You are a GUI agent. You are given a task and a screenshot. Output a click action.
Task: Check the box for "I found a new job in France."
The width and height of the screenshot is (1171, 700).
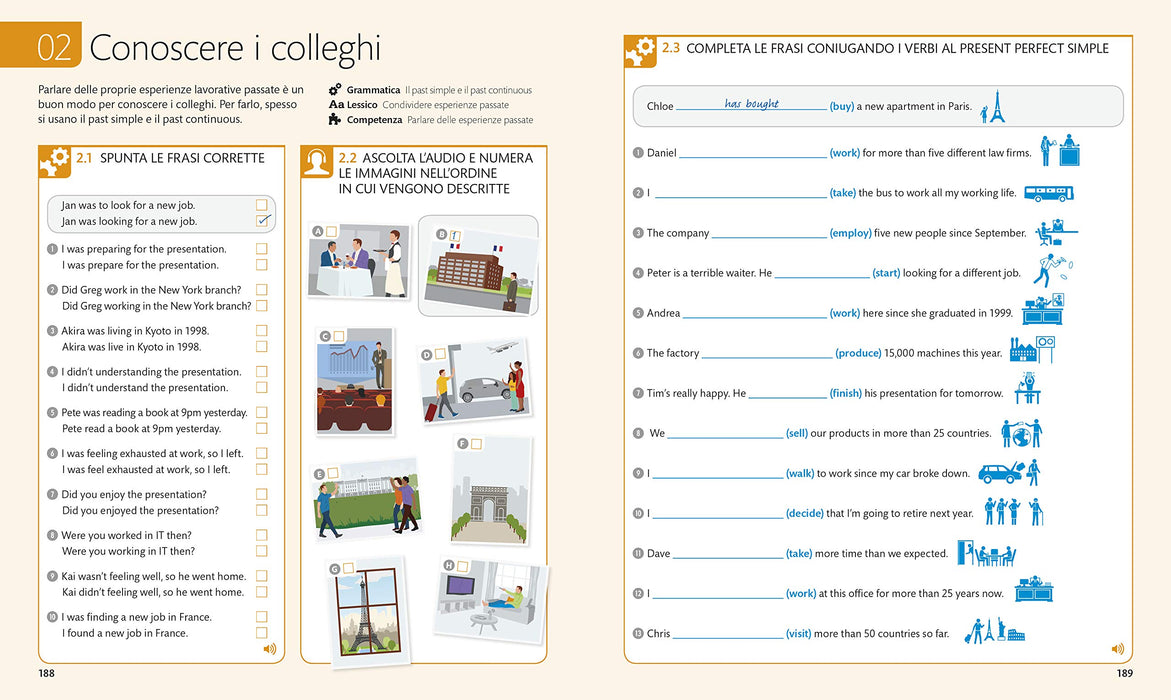click(261, 633)
